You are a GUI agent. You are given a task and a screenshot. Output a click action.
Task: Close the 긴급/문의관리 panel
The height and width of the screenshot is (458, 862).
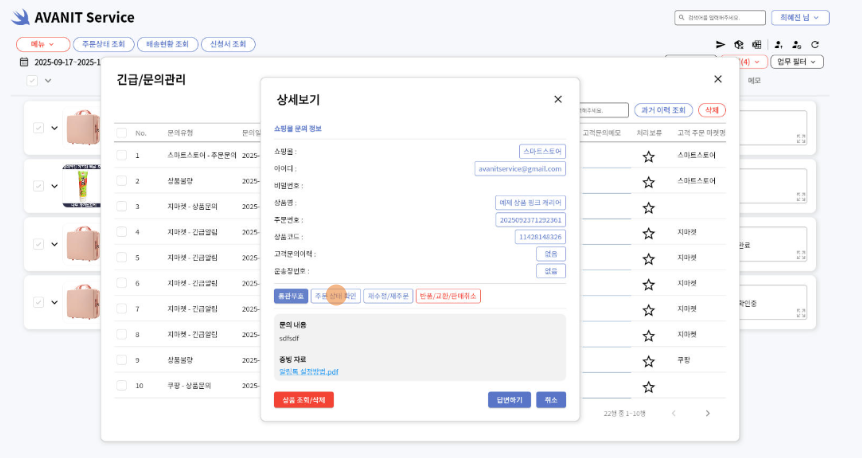[717, 79]
